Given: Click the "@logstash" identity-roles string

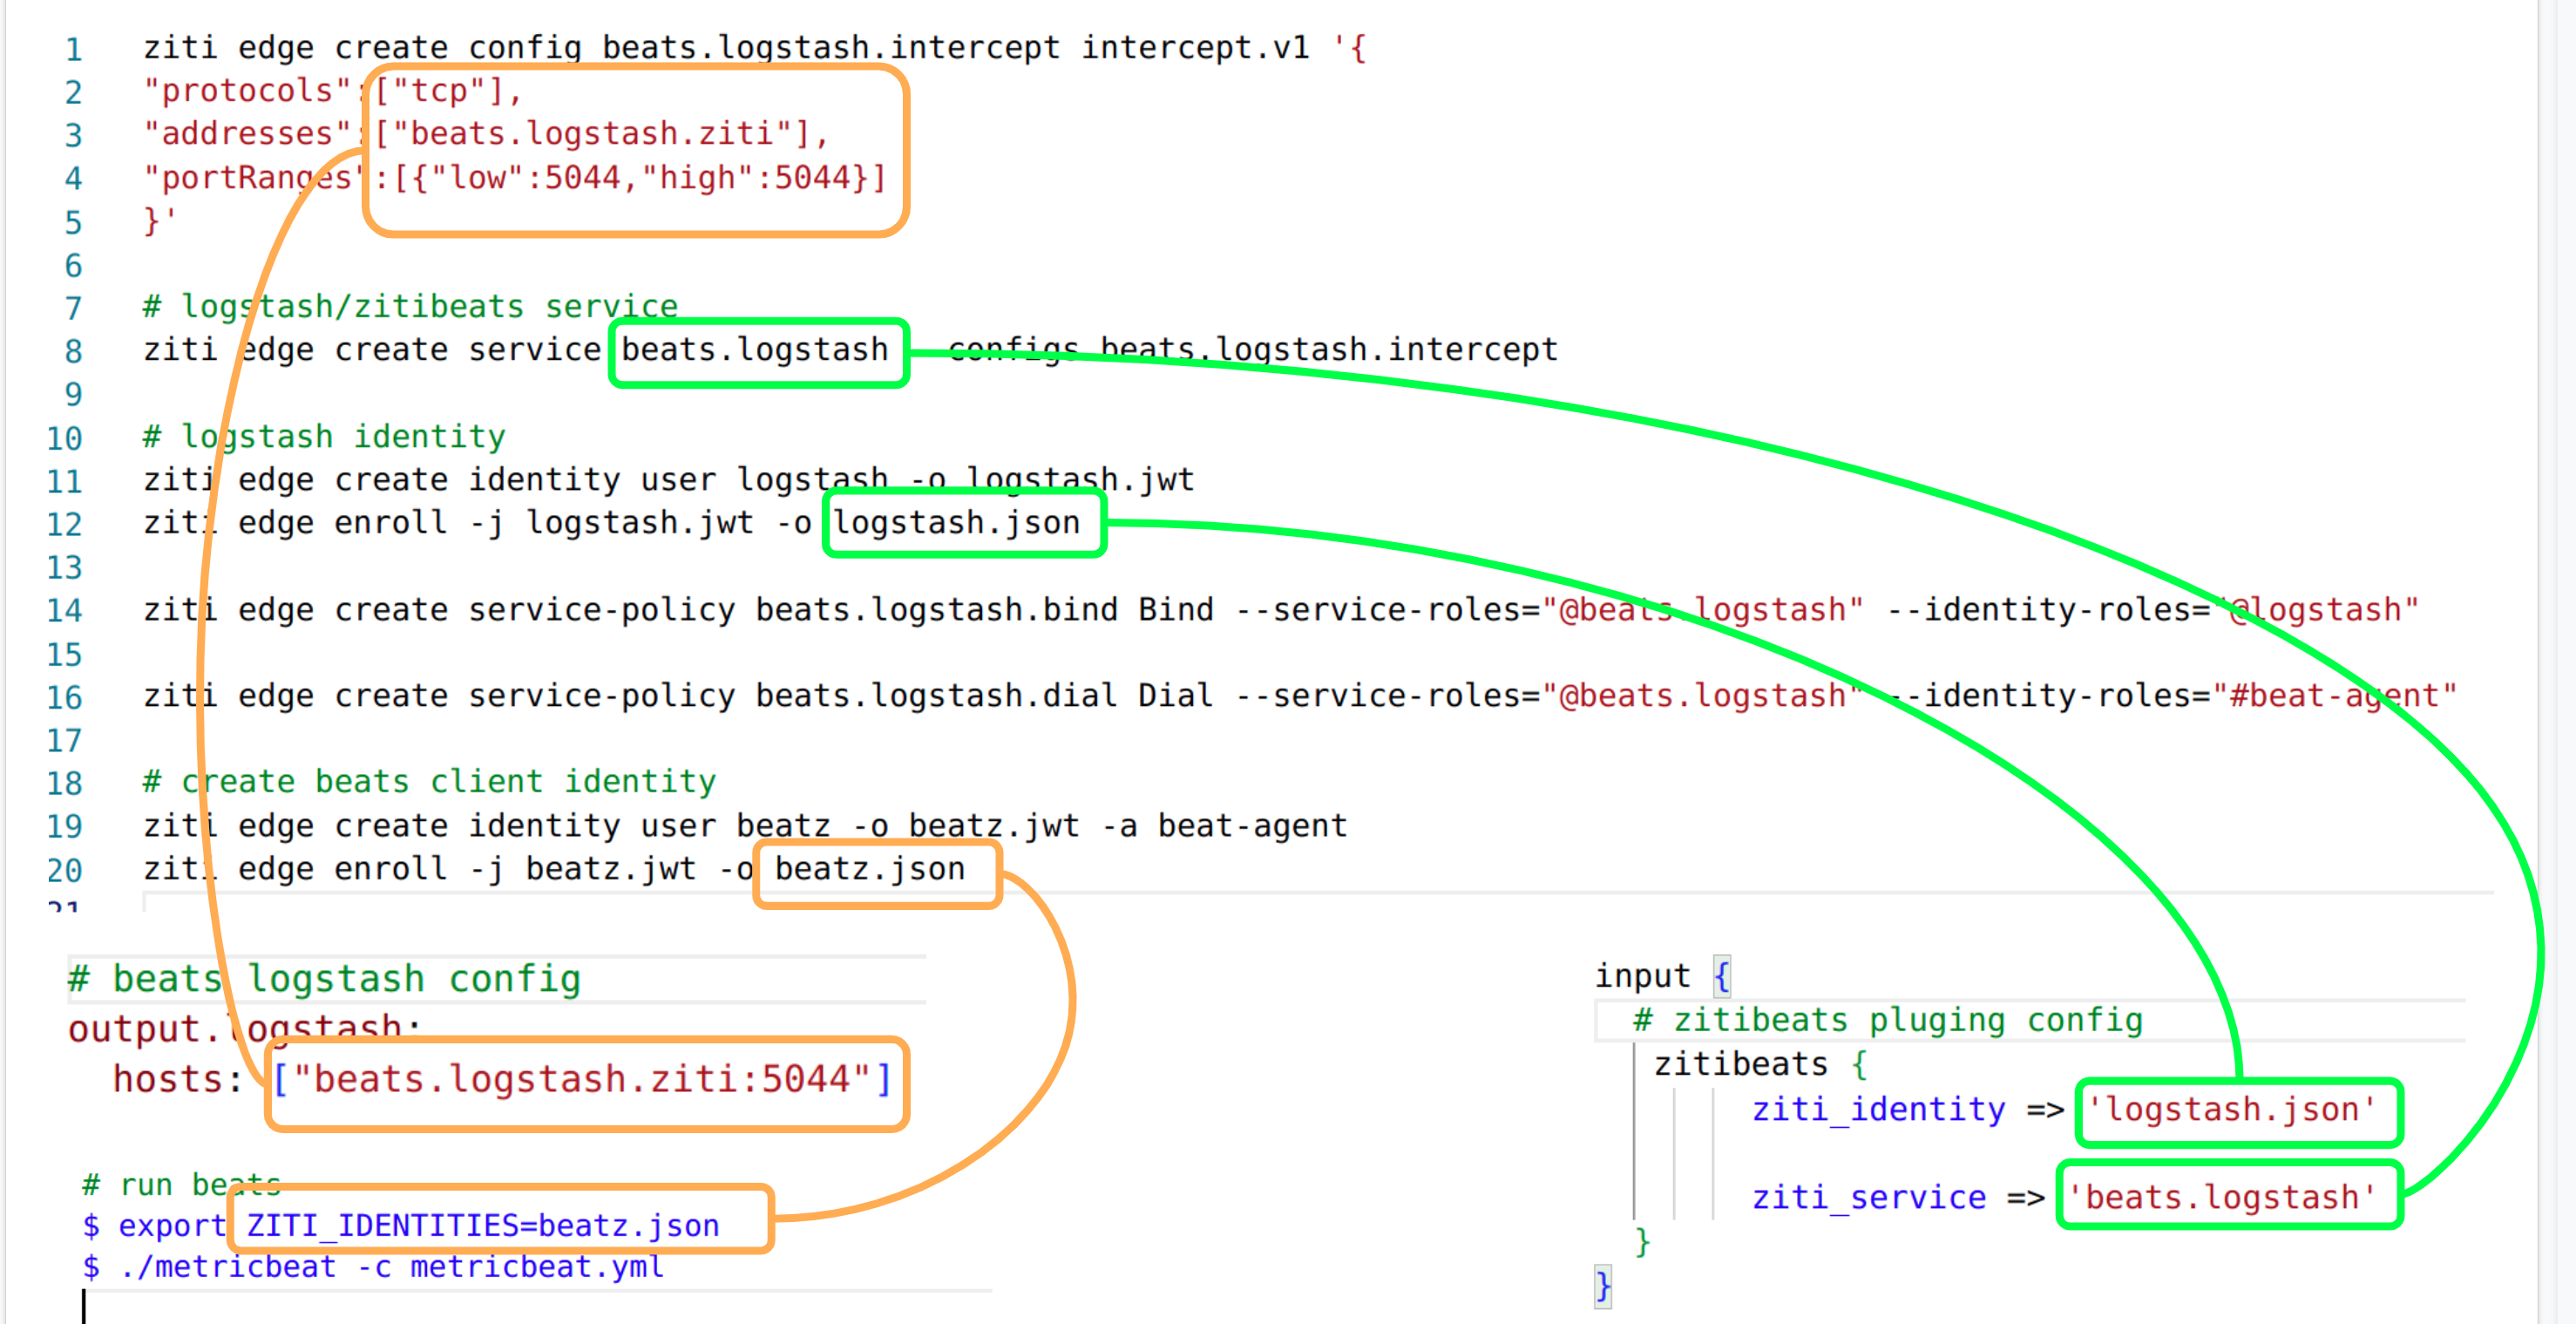Looking at the screenshot, I should 2318,610.
